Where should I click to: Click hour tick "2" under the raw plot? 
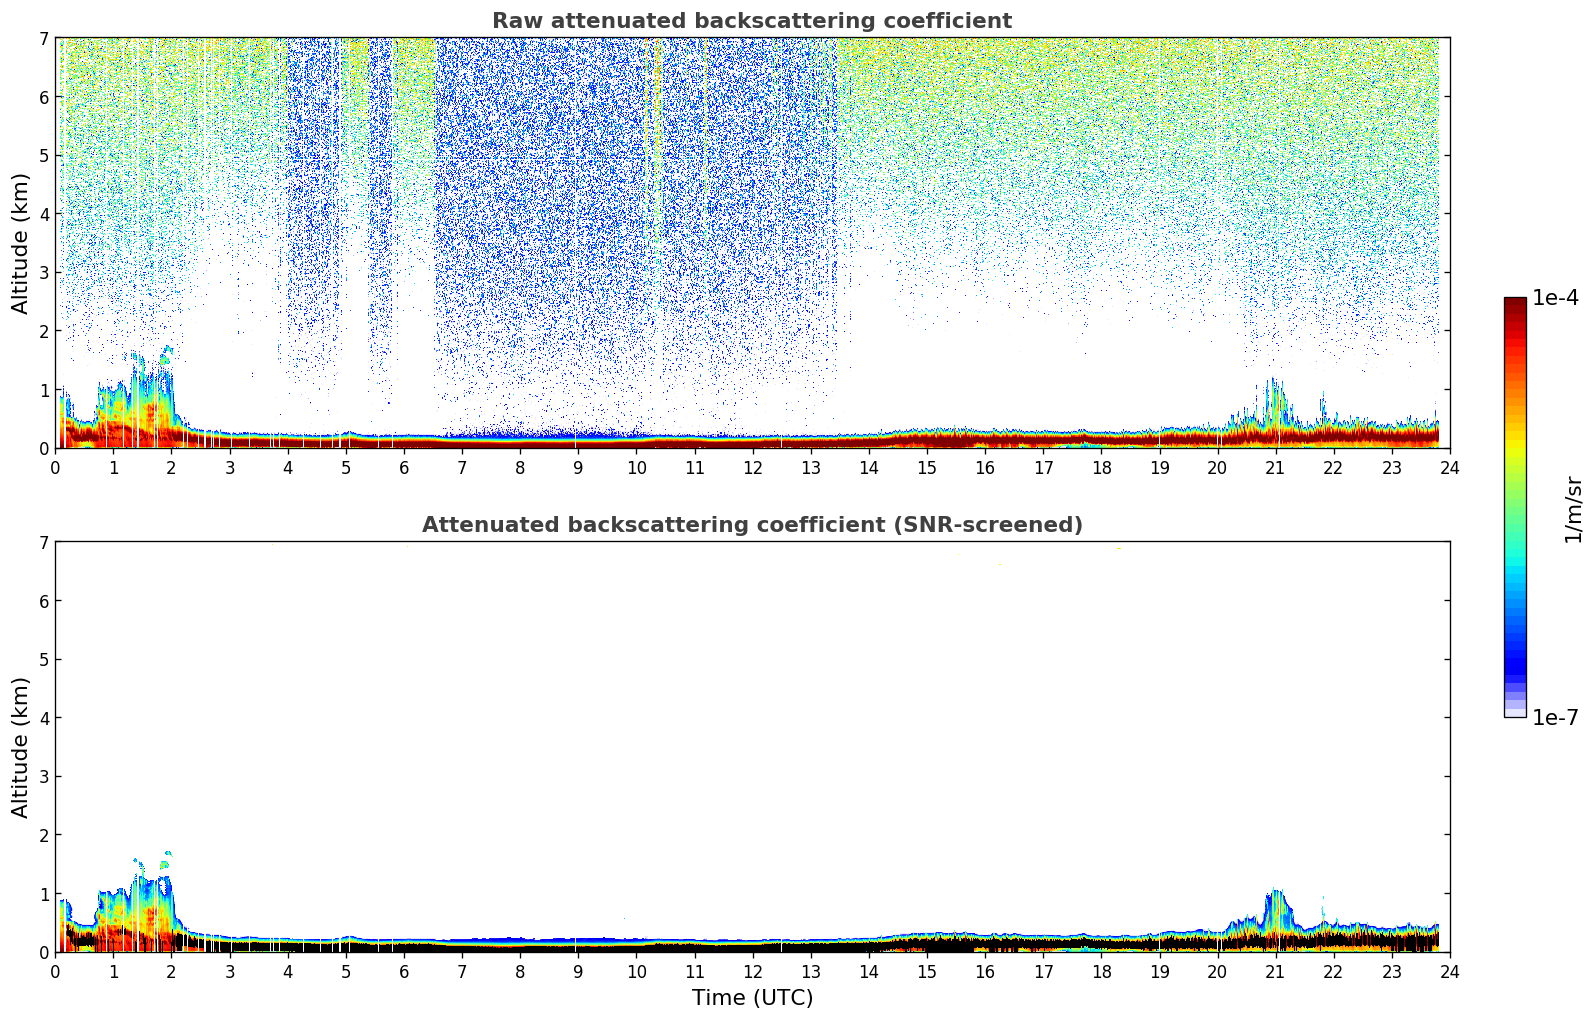click(x=171, y=467)
